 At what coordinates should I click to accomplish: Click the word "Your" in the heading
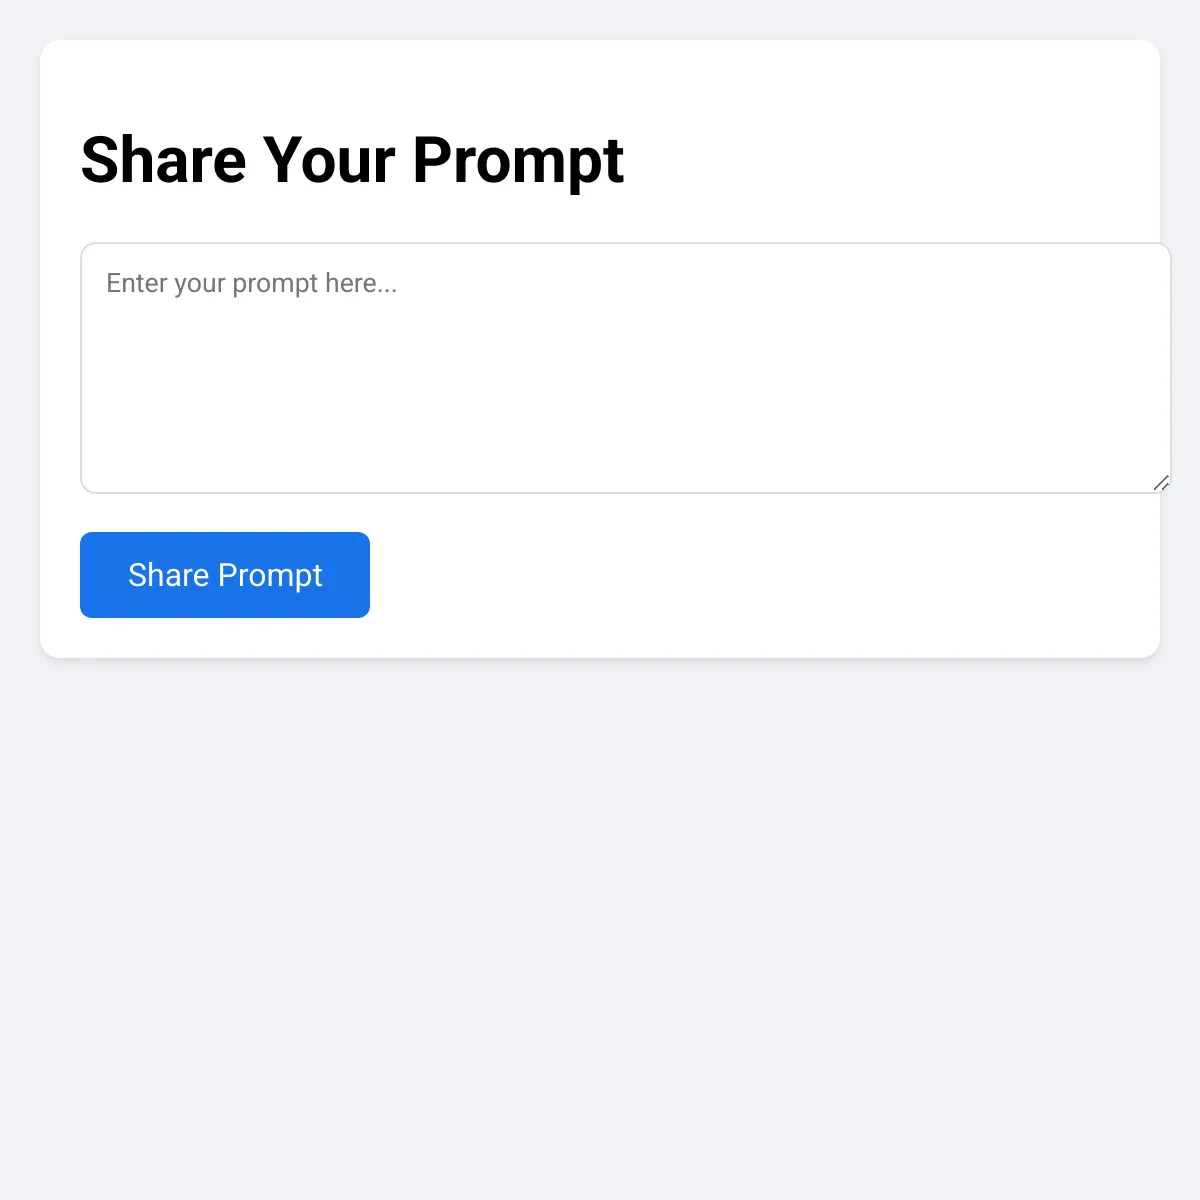pos(329,160)
